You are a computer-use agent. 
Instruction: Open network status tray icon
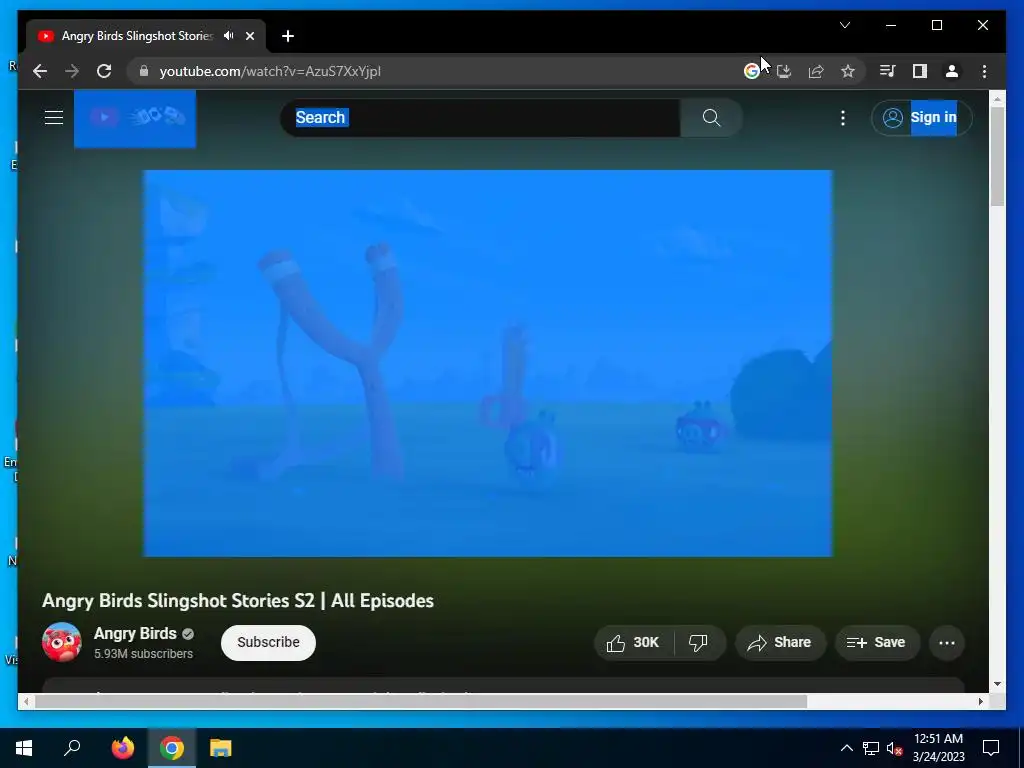(871, 748)
